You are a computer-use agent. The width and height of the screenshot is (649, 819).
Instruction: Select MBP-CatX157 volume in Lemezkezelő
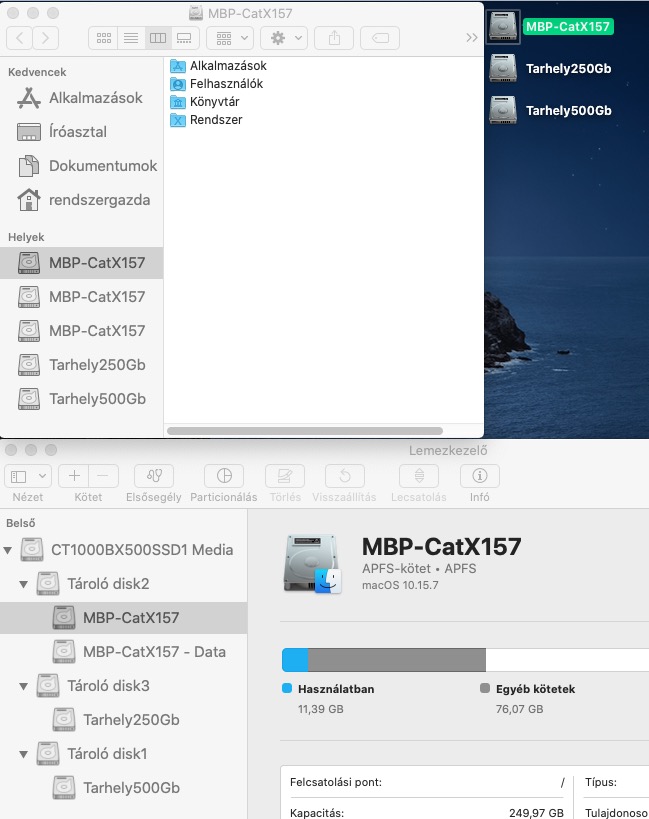pyautogui.click(x=123, y=617)
